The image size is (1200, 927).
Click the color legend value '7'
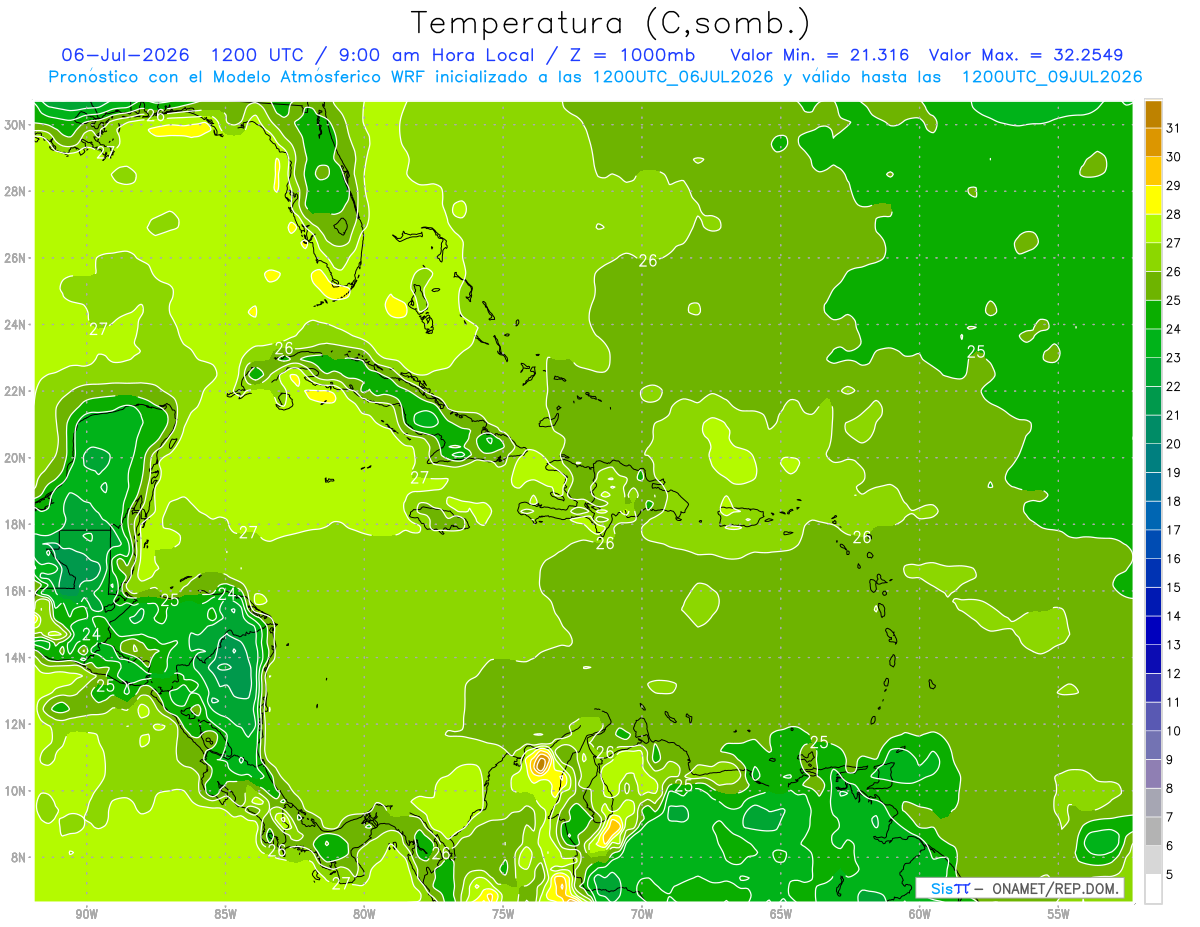click(1170, 818)
